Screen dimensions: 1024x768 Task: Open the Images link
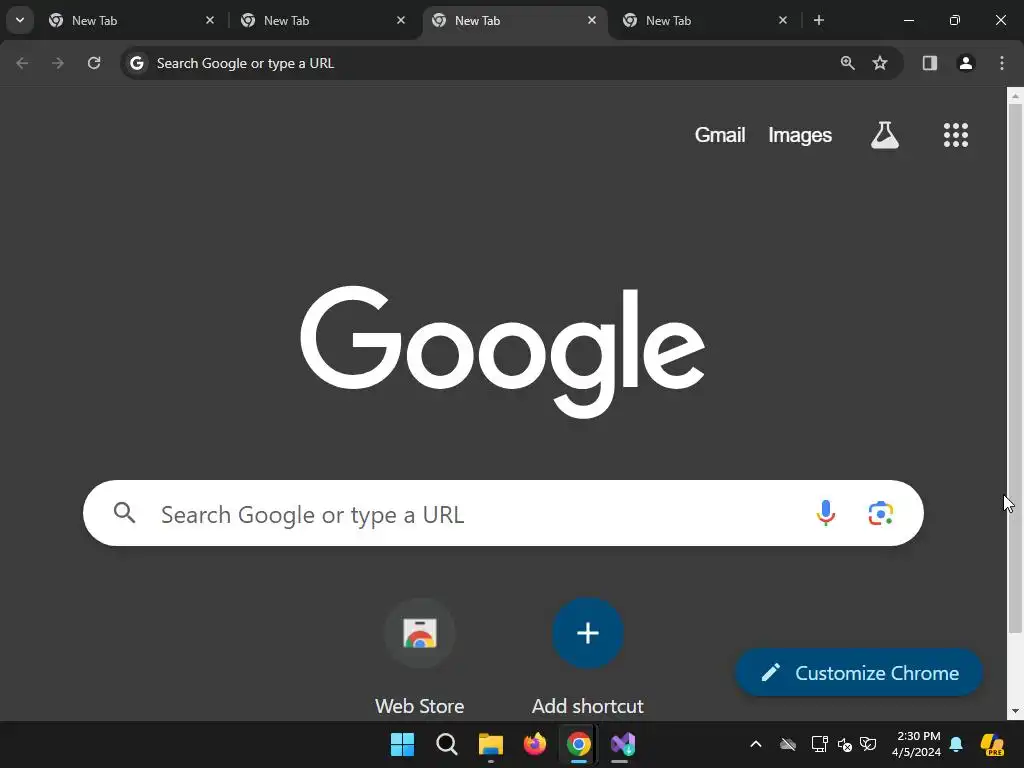(x=800, y=135)
